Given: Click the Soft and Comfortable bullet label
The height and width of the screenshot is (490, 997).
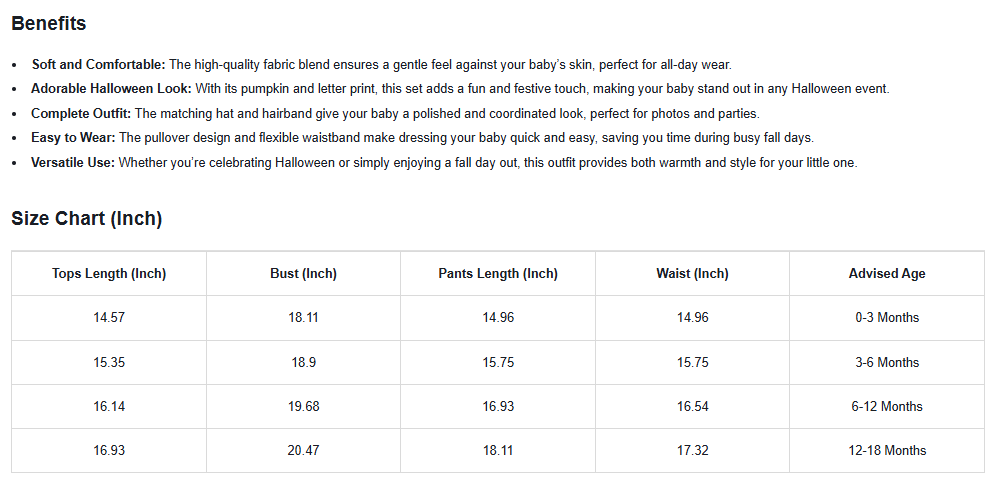Looking at the screenshot, I should [98, 65].
